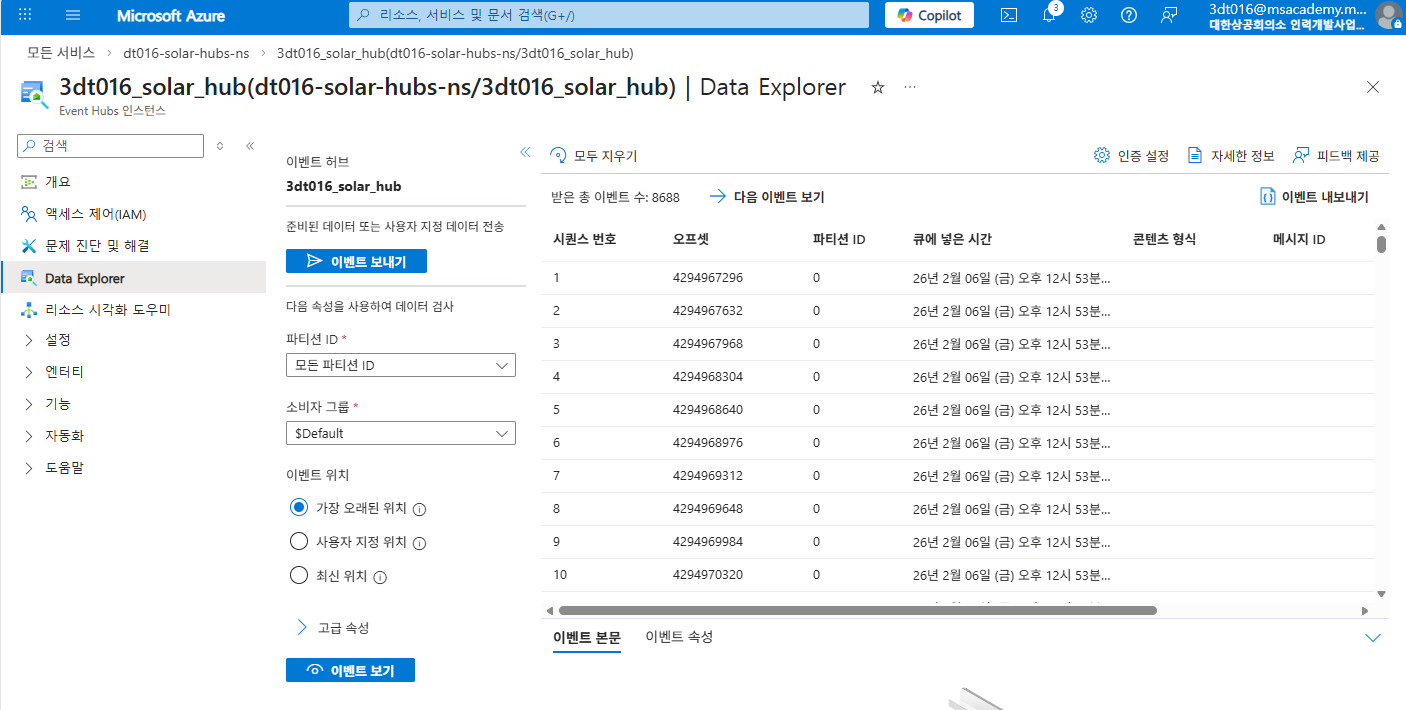The height and width of the screenshot is (710, 1406).
Task: Collapse the left sidebar menu
Action: 250,146
